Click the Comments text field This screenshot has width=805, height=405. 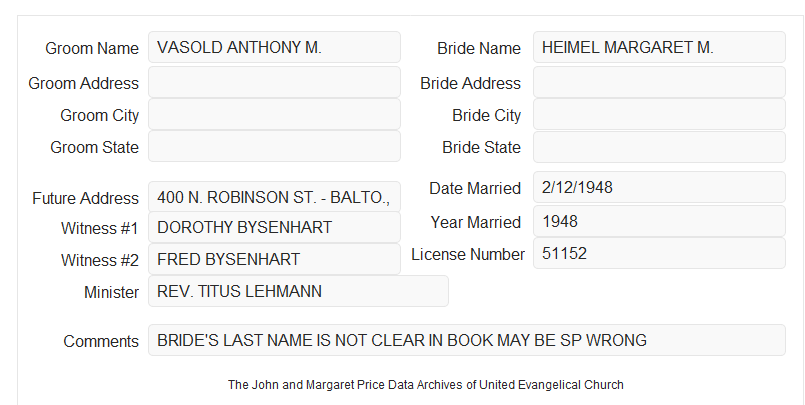click(x=467, y=340)
